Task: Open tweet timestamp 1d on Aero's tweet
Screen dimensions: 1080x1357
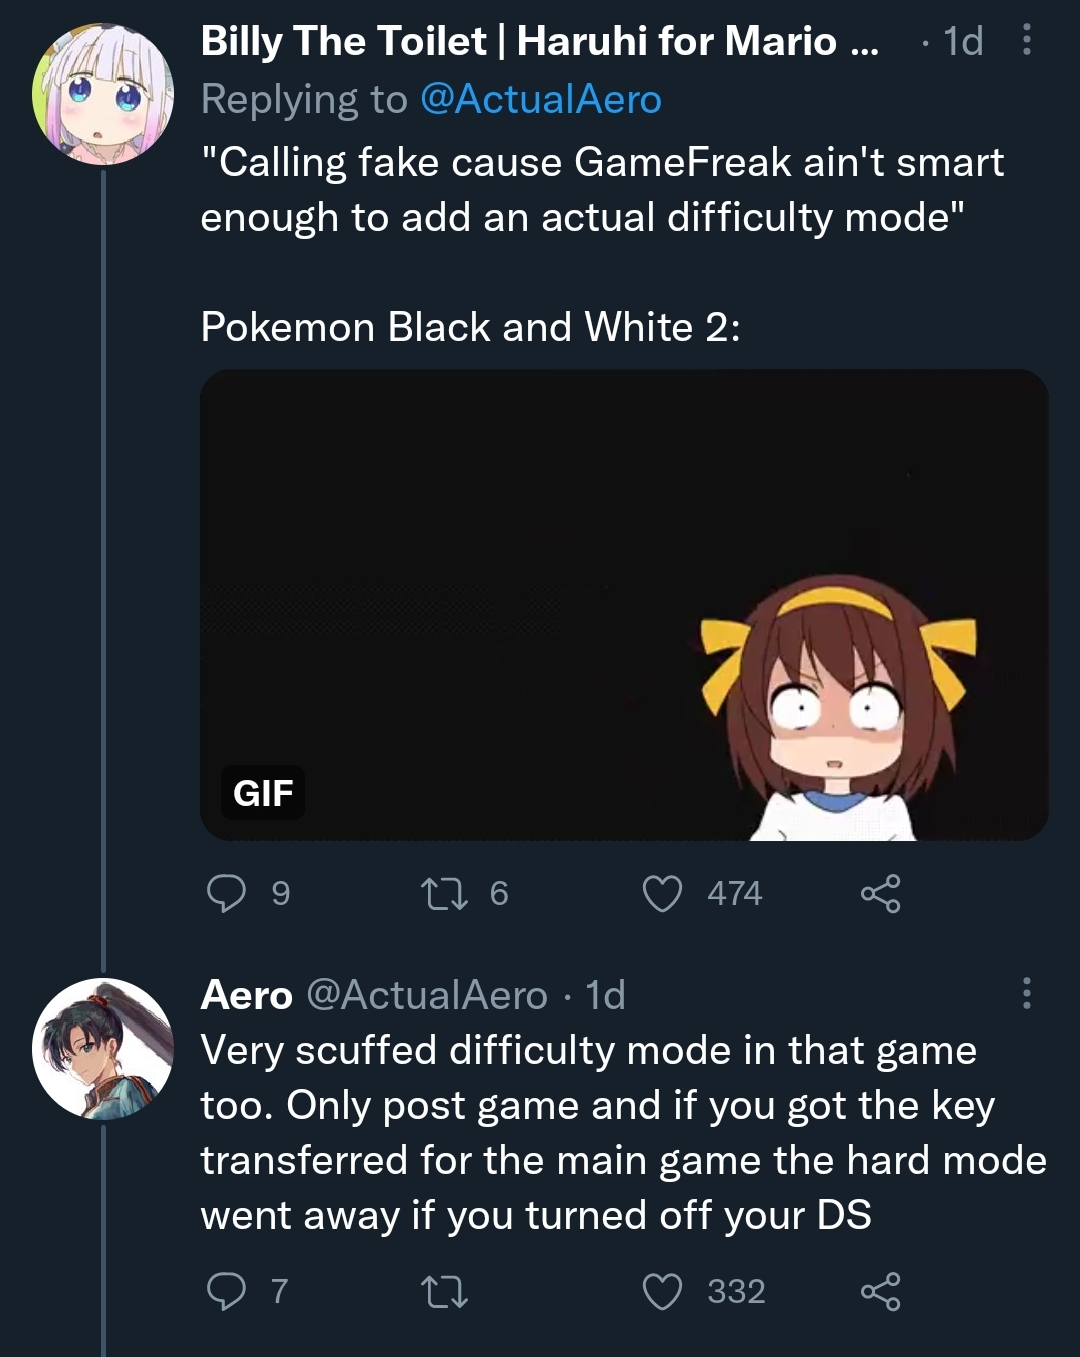Action: click(x=605, y=995)
